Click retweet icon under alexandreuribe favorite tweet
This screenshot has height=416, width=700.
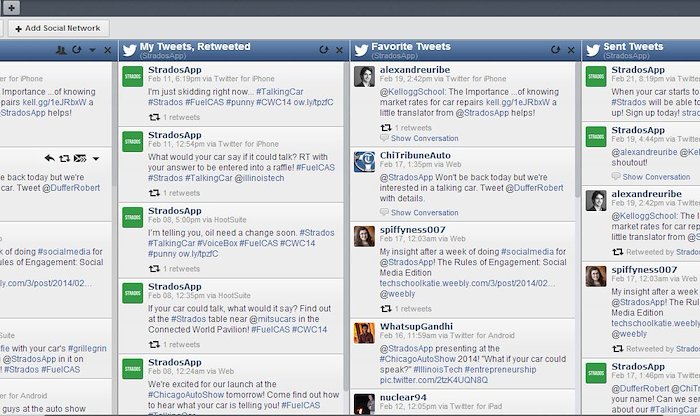pos(386,128)
